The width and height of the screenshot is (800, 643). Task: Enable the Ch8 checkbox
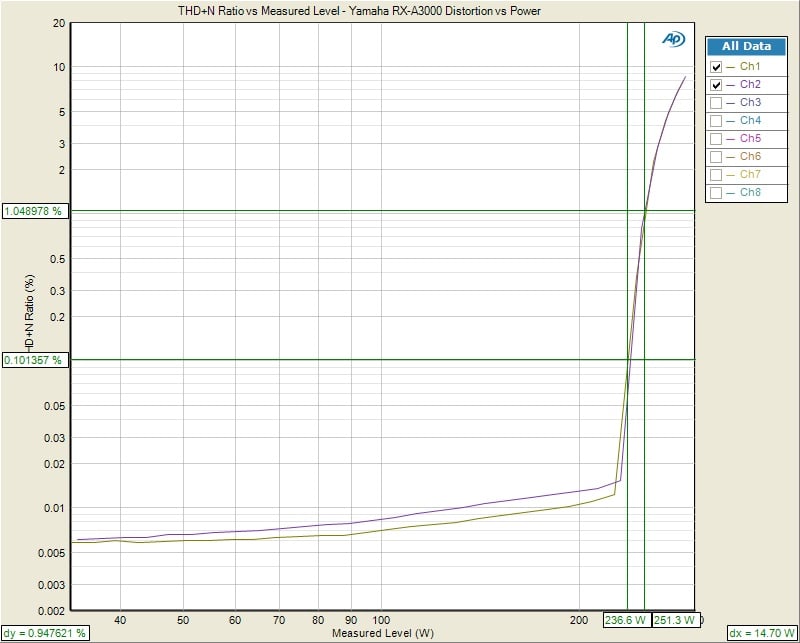[x=716, y=192]
